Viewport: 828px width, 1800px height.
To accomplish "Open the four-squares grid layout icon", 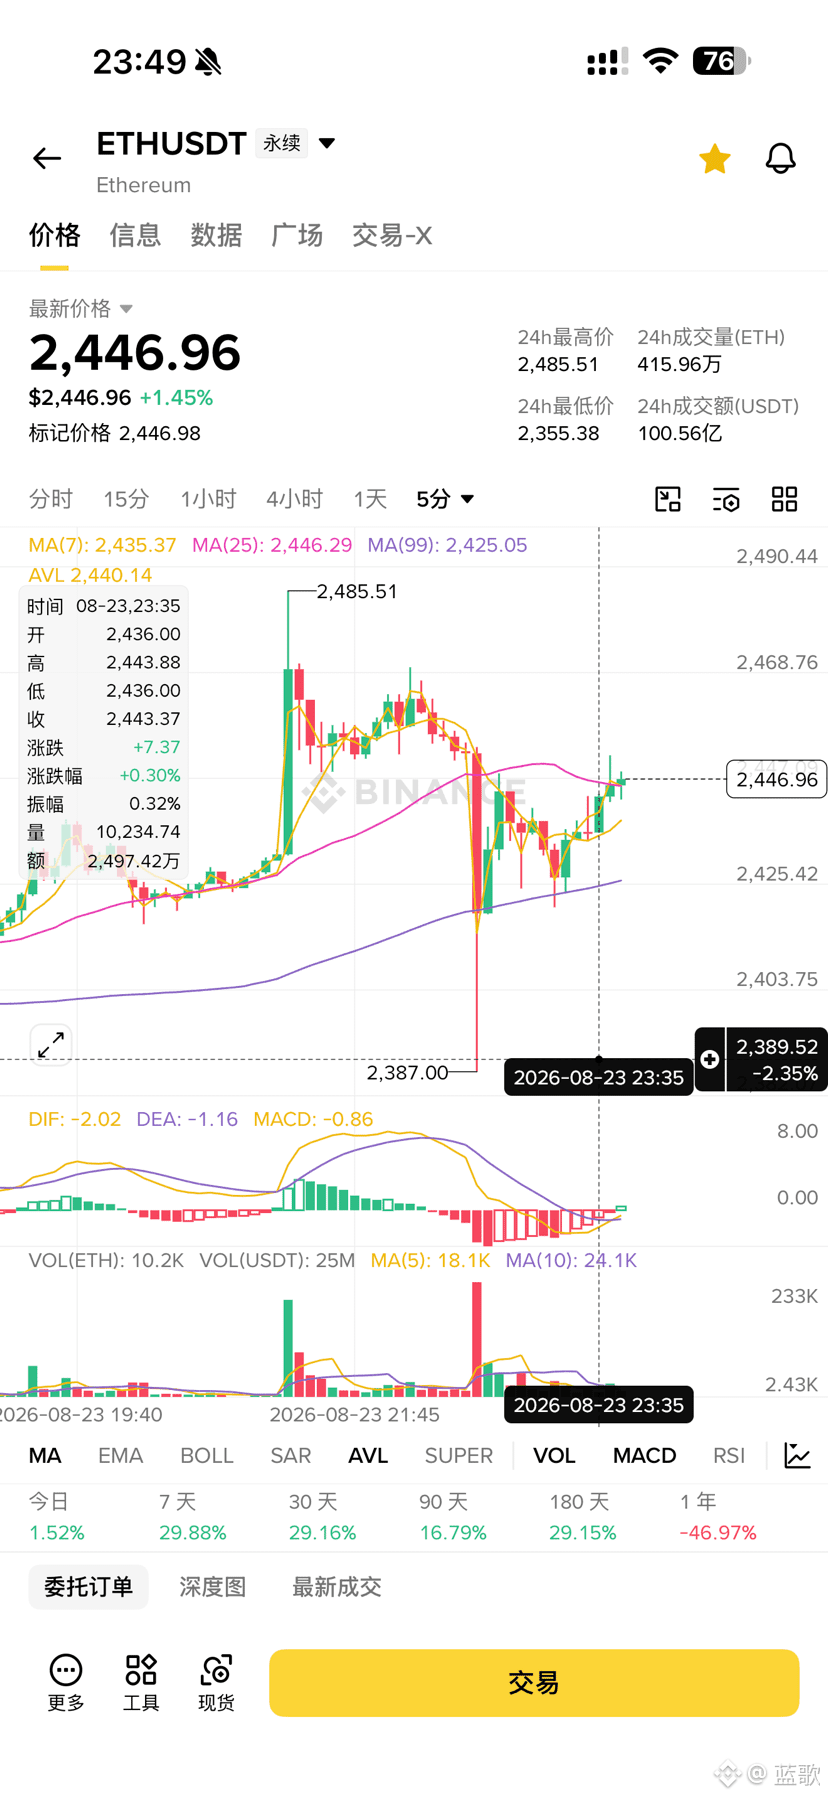I will [785, 499].
